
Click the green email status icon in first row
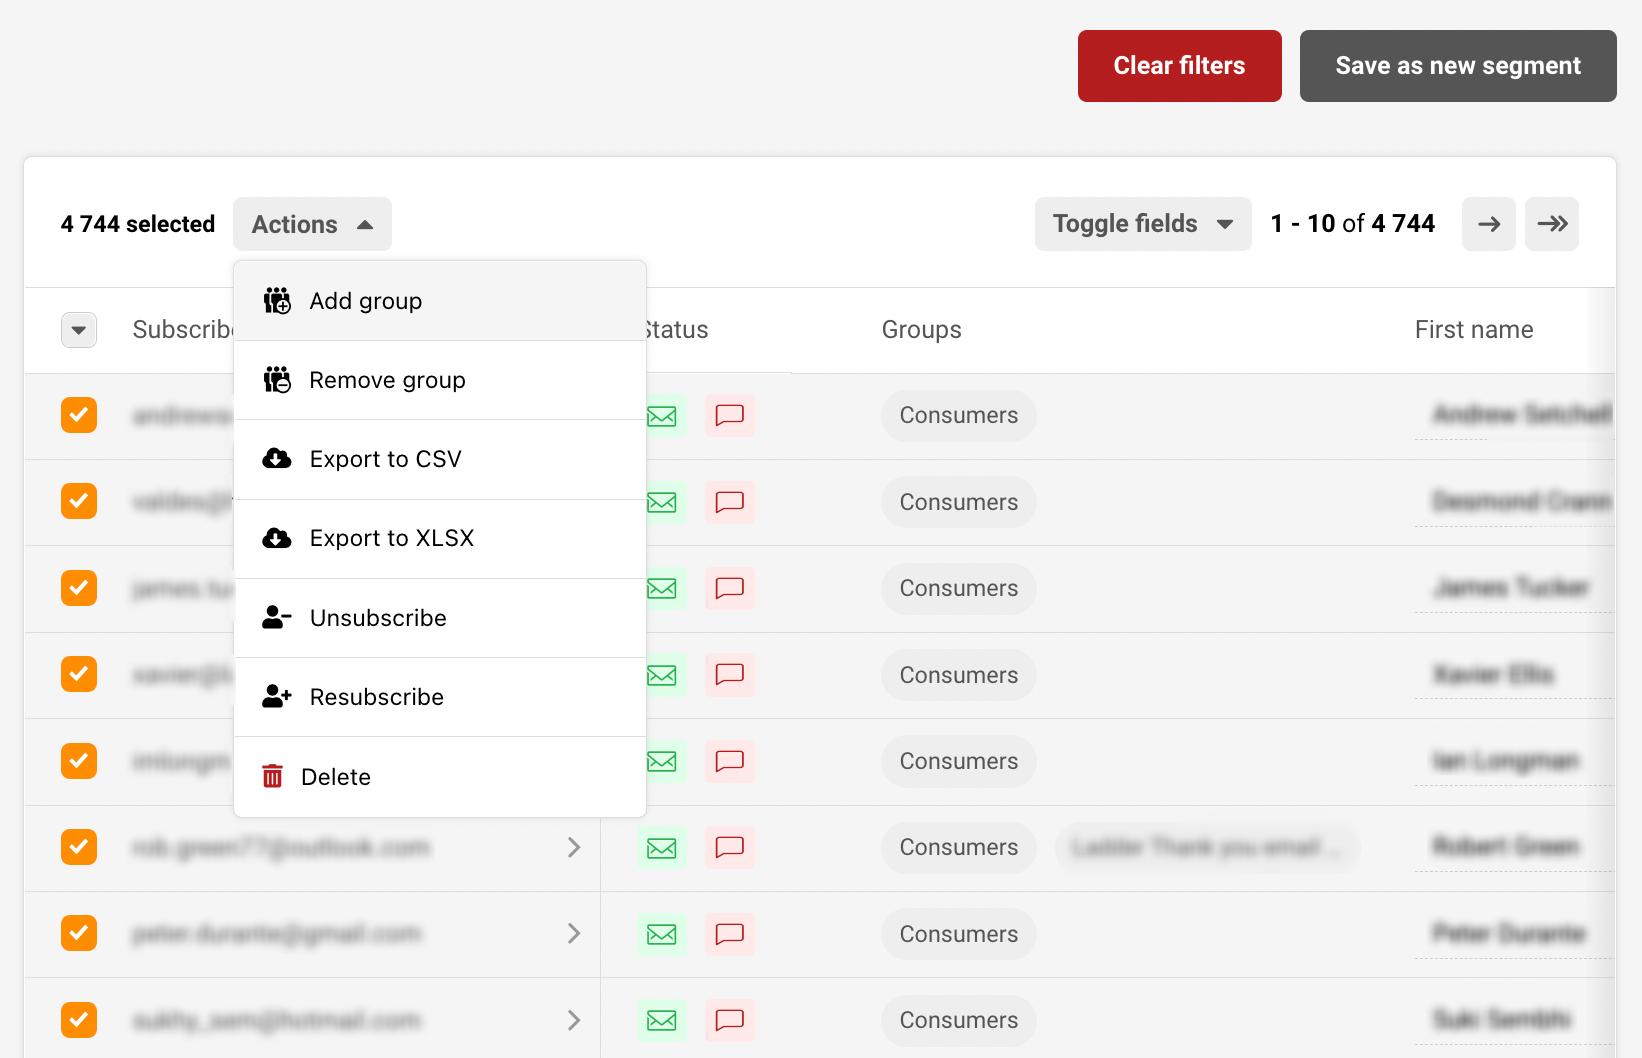pyautogui.click(x=662, y=416)
